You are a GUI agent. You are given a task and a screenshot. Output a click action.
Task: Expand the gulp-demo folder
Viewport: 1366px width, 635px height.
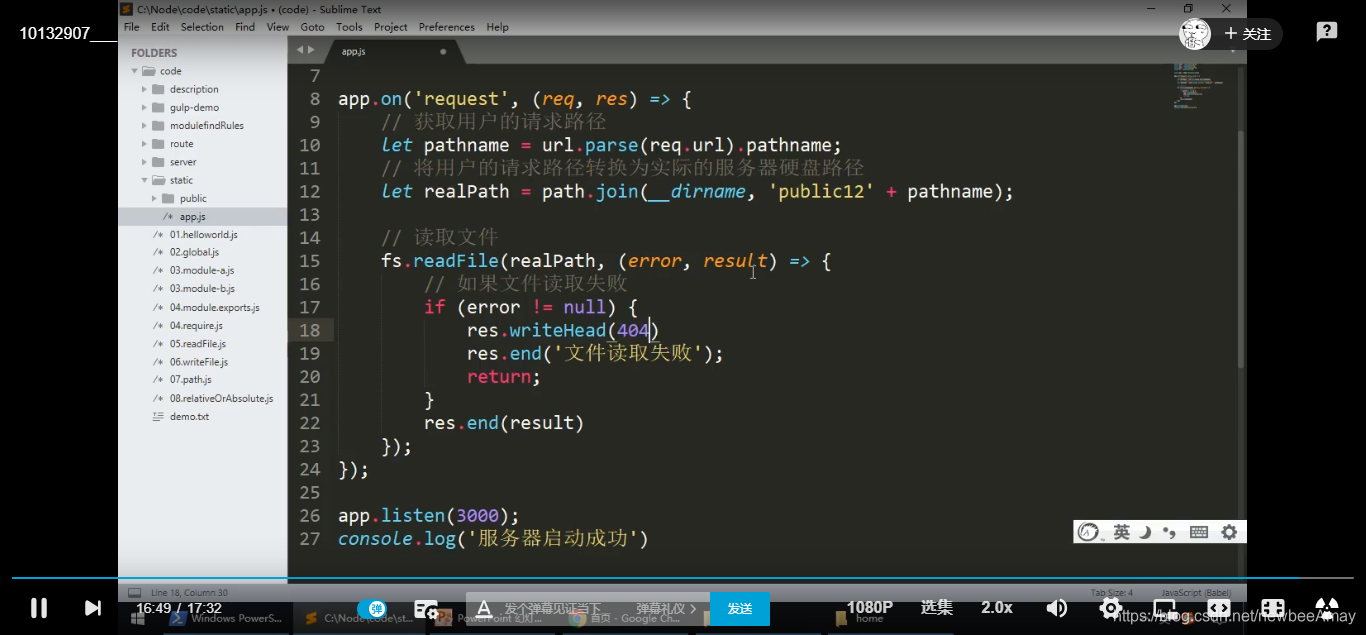coord(145,107)
